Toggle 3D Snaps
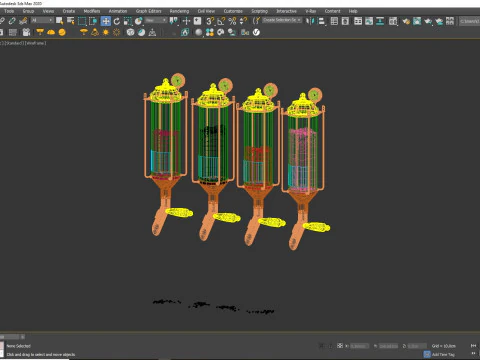Screen dimensions: 480x360 210,21
